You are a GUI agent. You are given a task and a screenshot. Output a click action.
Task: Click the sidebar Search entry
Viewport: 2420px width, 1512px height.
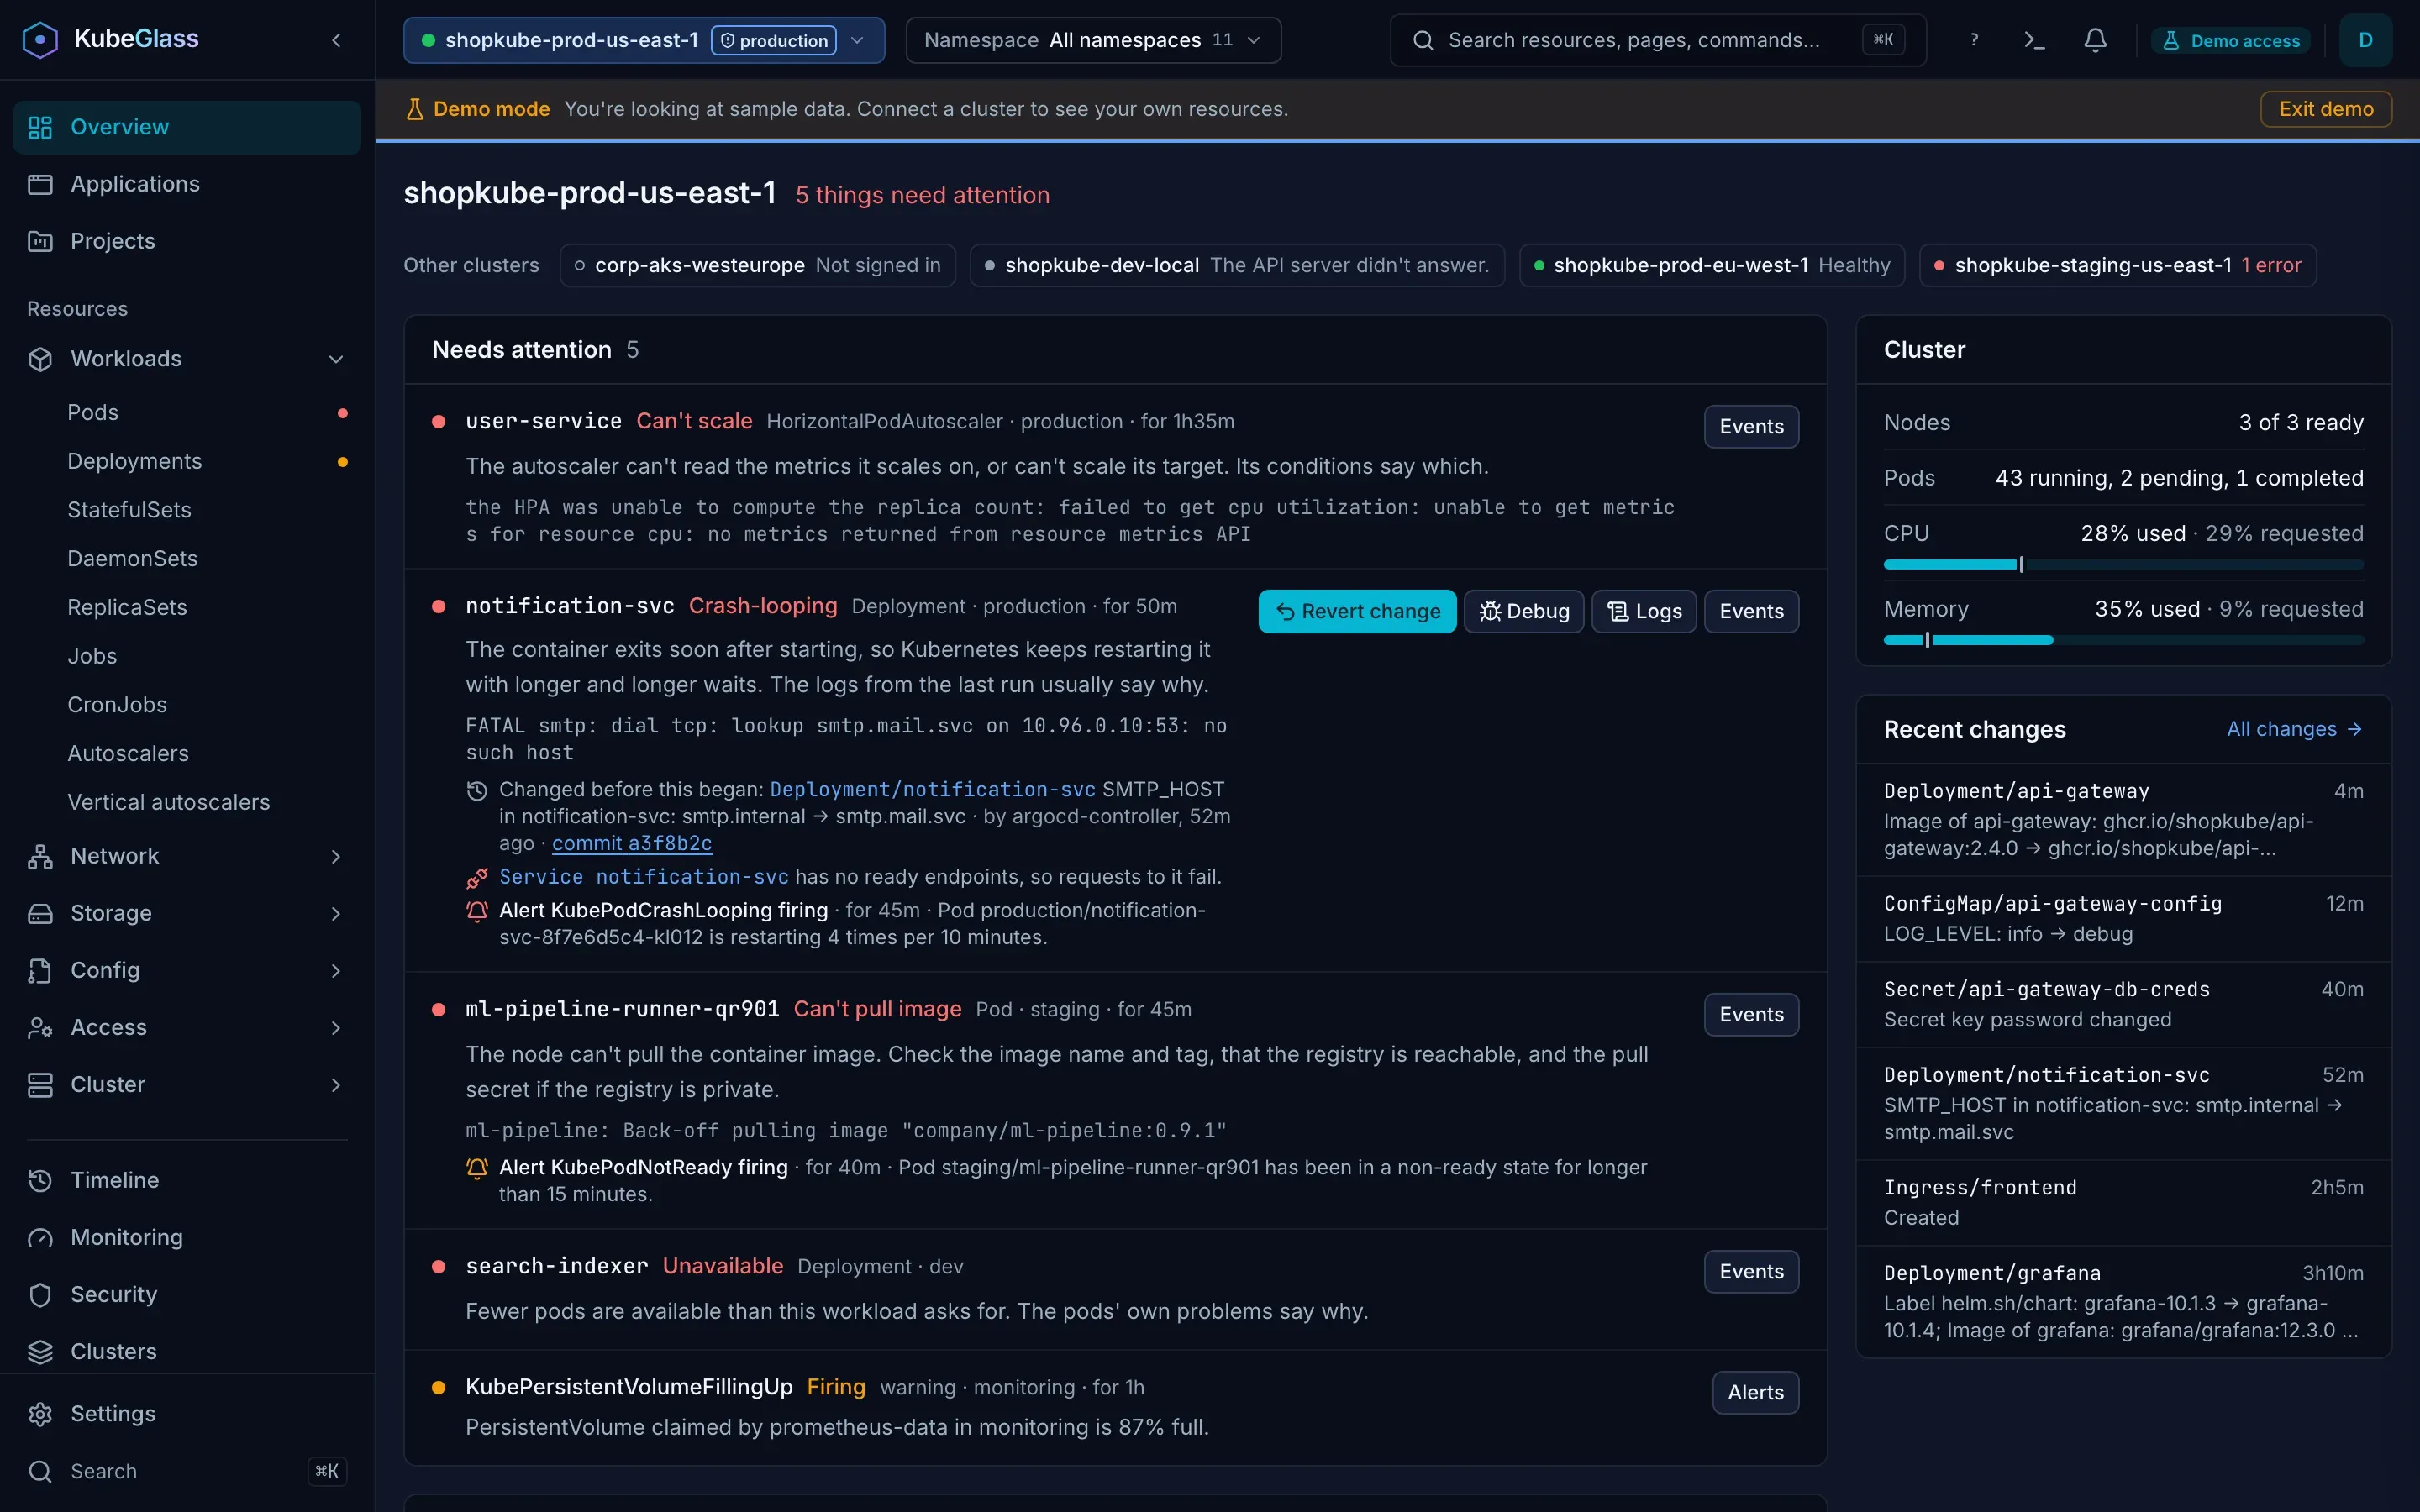(187, 1471)
